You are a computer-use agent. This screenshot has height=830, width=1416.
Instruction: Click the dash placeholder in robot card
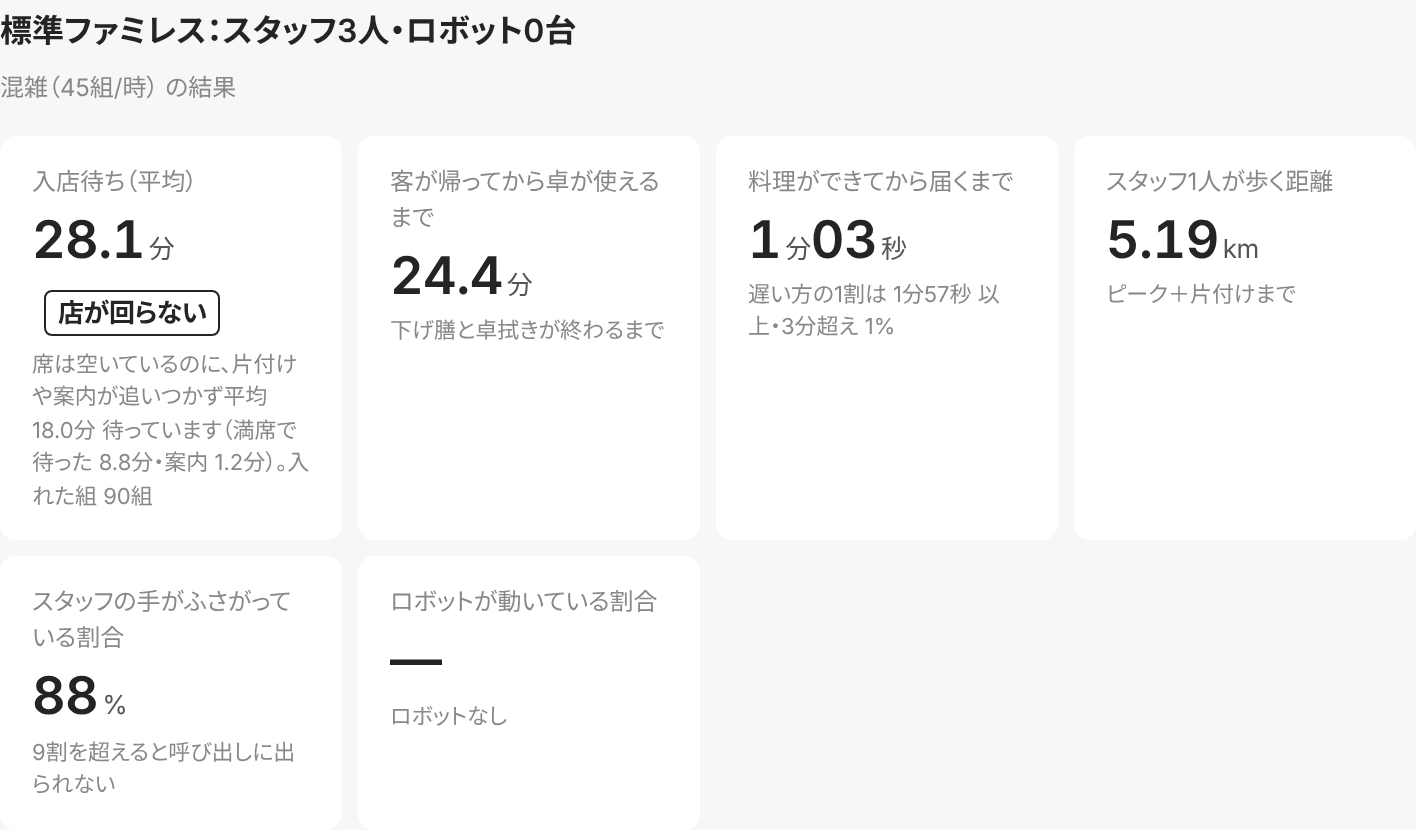click(x=416, y=662)
